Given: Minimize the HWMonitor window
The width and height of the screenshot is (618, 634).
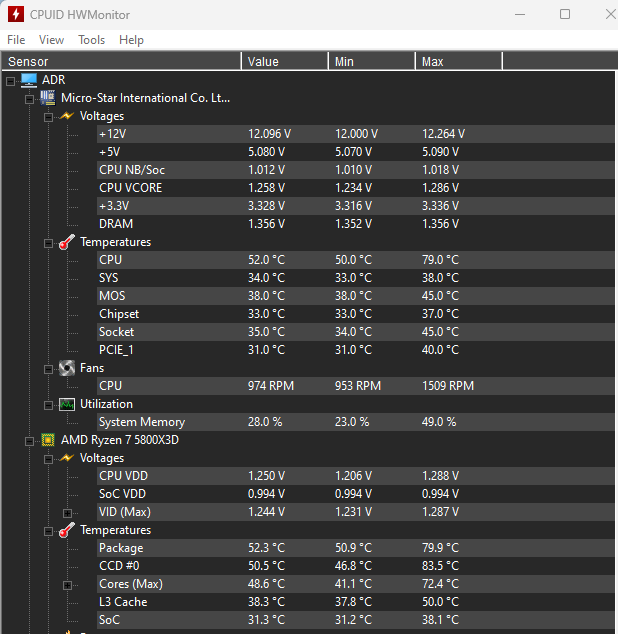Looking at the screenshot, I should pos(520,15).
